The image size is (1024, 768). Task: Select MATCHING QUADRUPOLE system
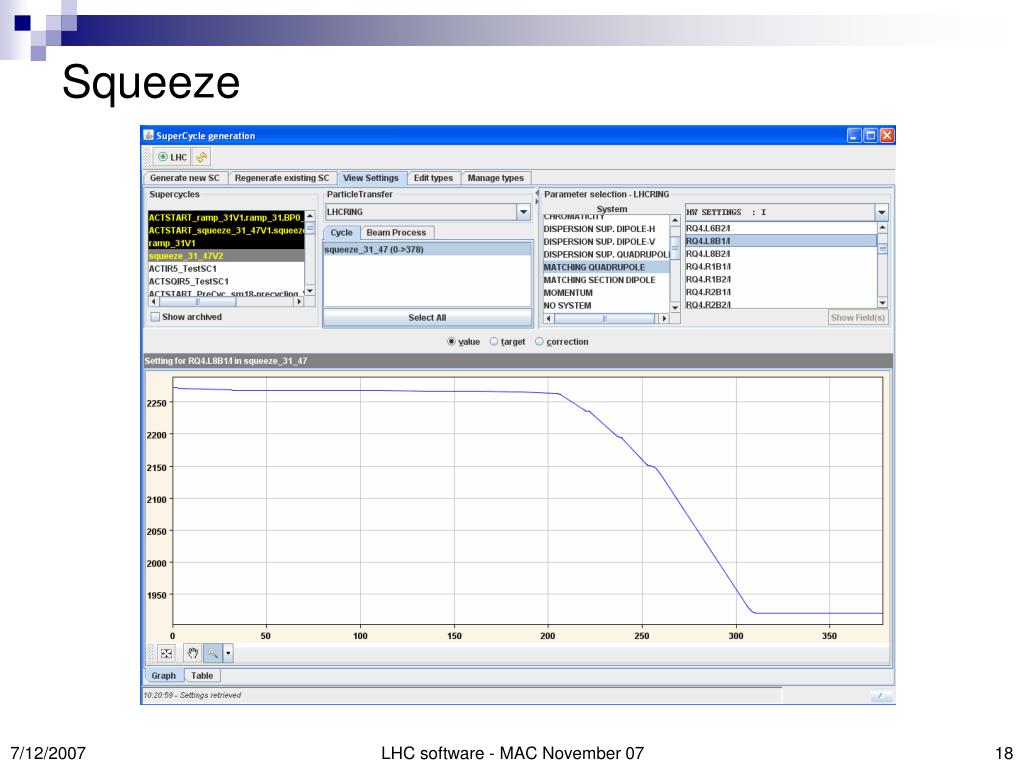(x=606, y=267)
